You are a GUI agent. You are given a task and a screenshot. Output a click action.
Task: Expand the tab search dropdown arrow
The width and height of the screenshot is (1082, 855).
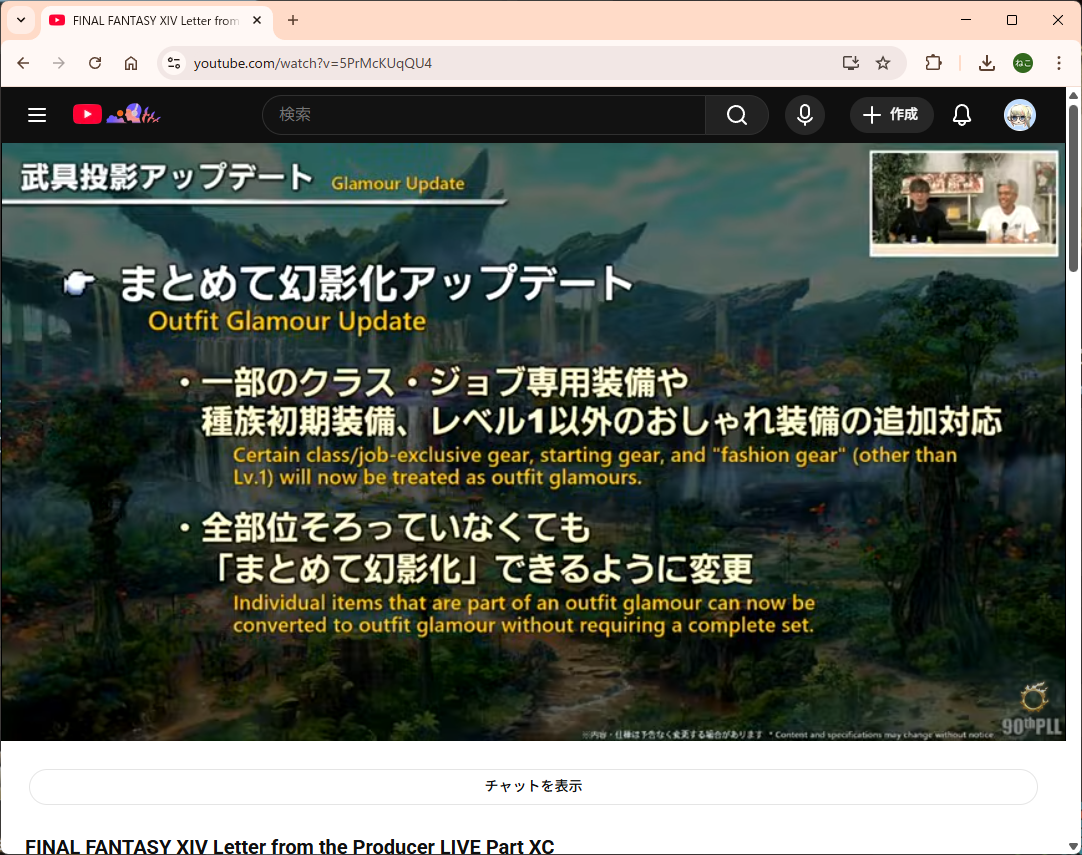[21, 20]
